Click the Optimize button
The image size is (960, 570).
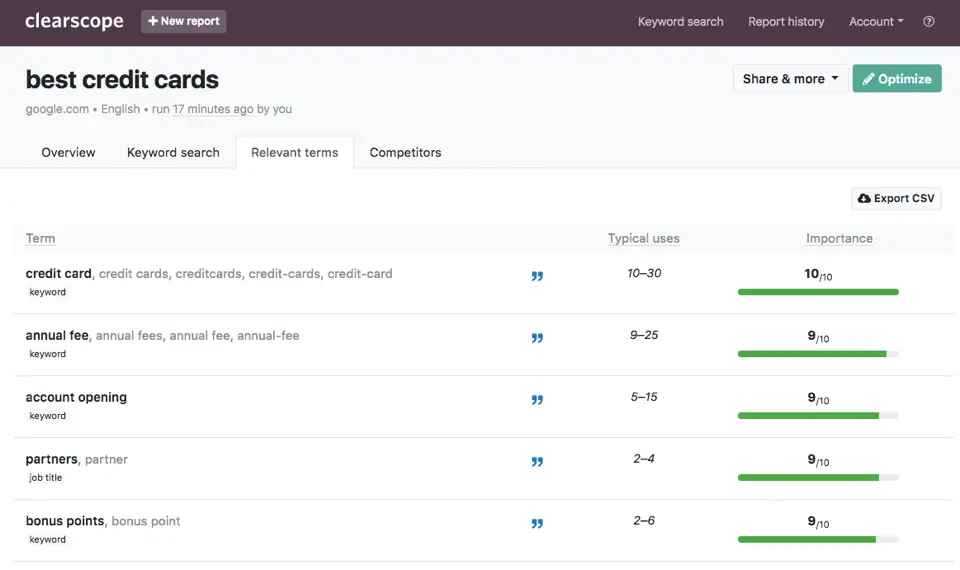click(x=897, y=78)
